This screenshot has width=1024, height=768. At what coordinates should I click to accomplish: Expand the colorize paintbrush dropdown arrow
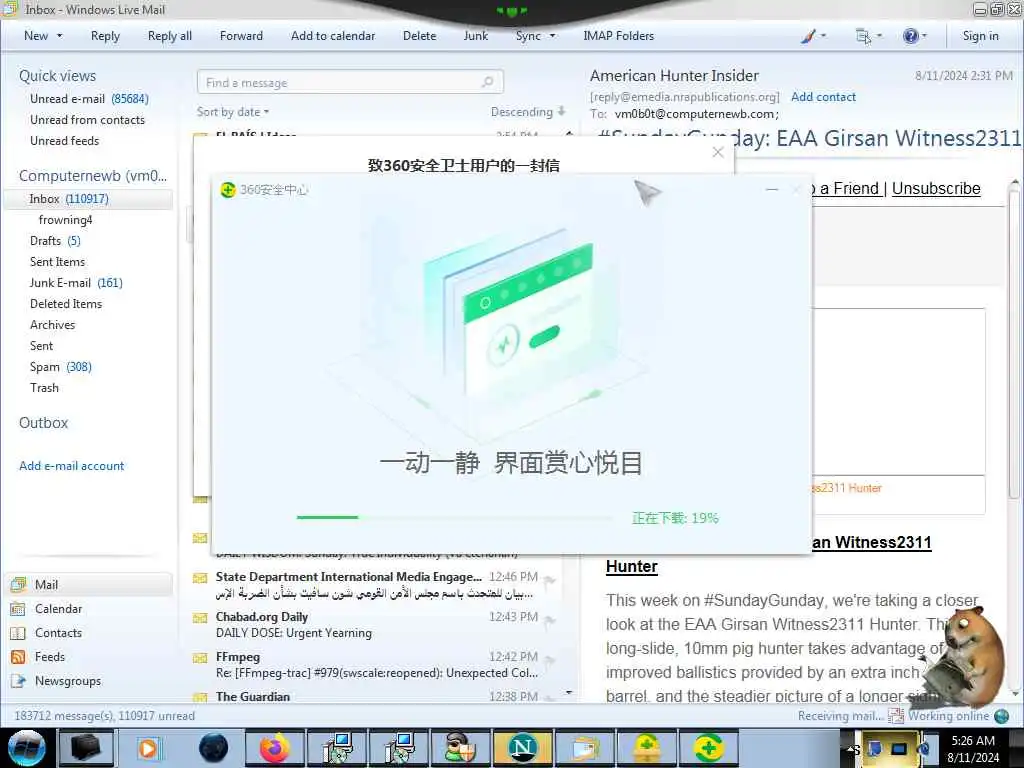[823, 36]
